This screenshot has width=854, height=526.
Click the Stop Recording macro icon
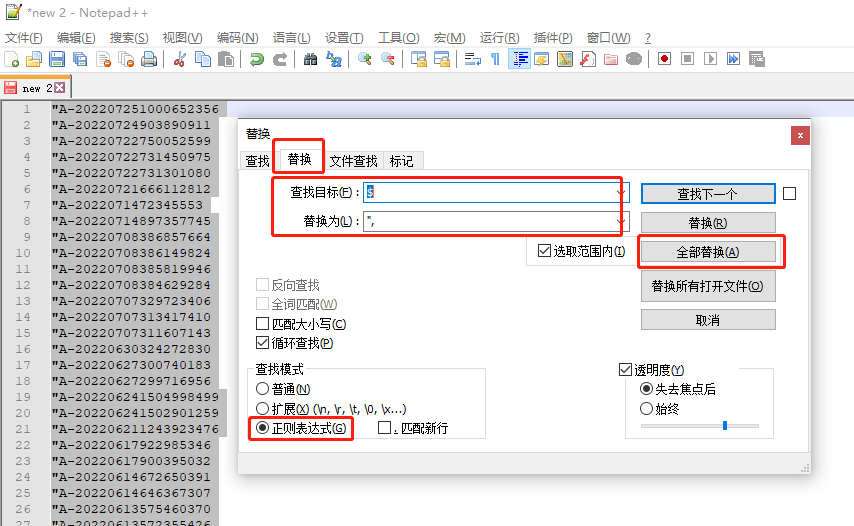click(687, 59)
